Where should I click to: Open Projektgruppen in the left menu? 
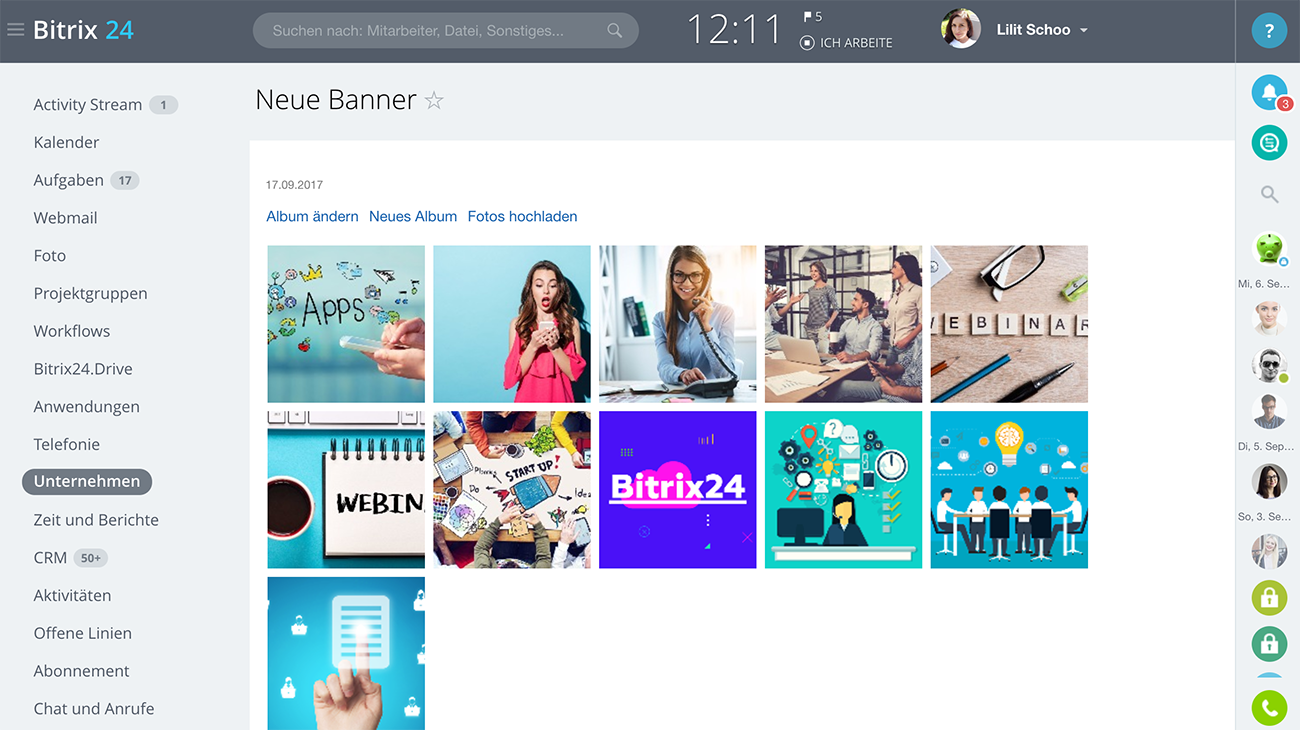click(90, 293)
